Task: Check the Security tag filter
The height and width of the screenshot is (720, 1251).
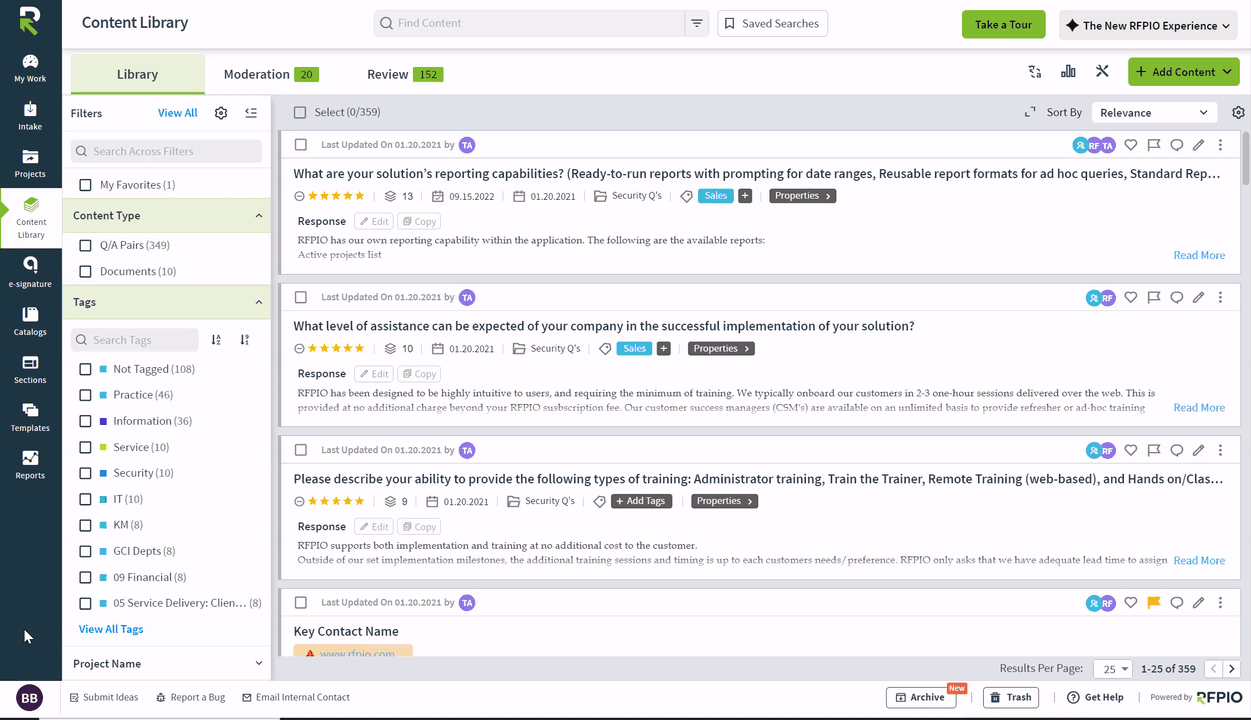Action: click(85, 473)
